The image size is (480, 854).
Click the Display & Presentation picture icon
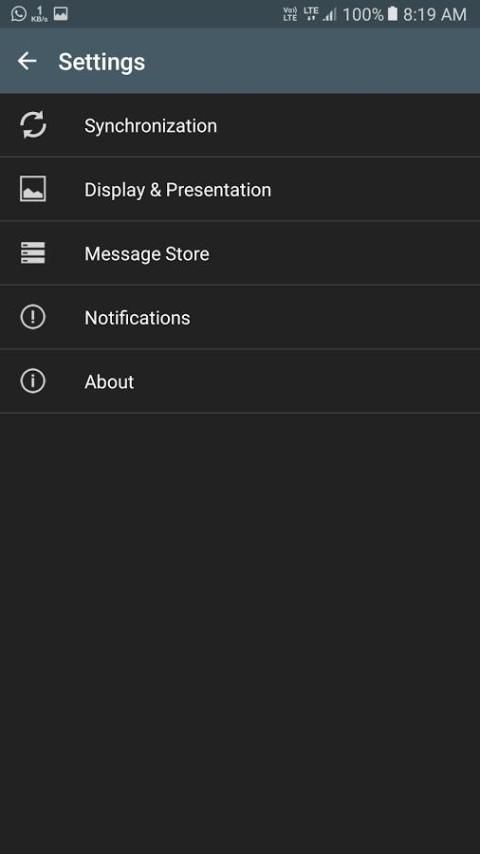pyautogui.click(x=33, y=189)
